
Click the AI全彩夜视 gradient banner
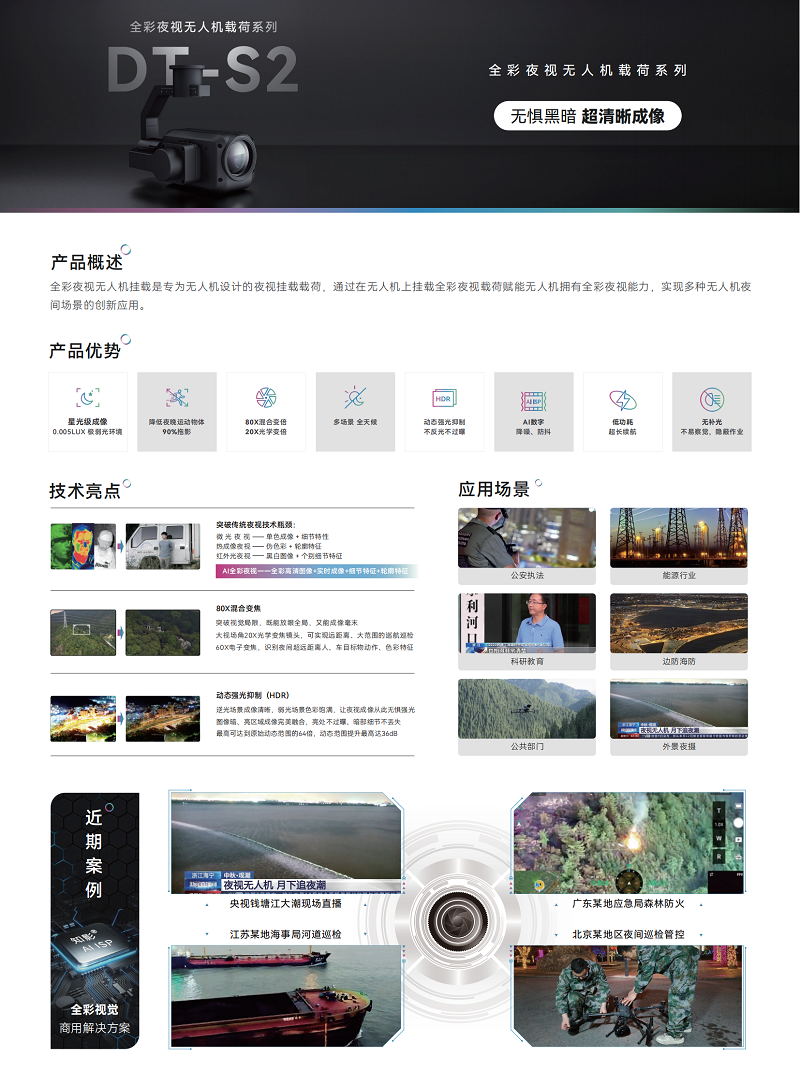(316, 571)
